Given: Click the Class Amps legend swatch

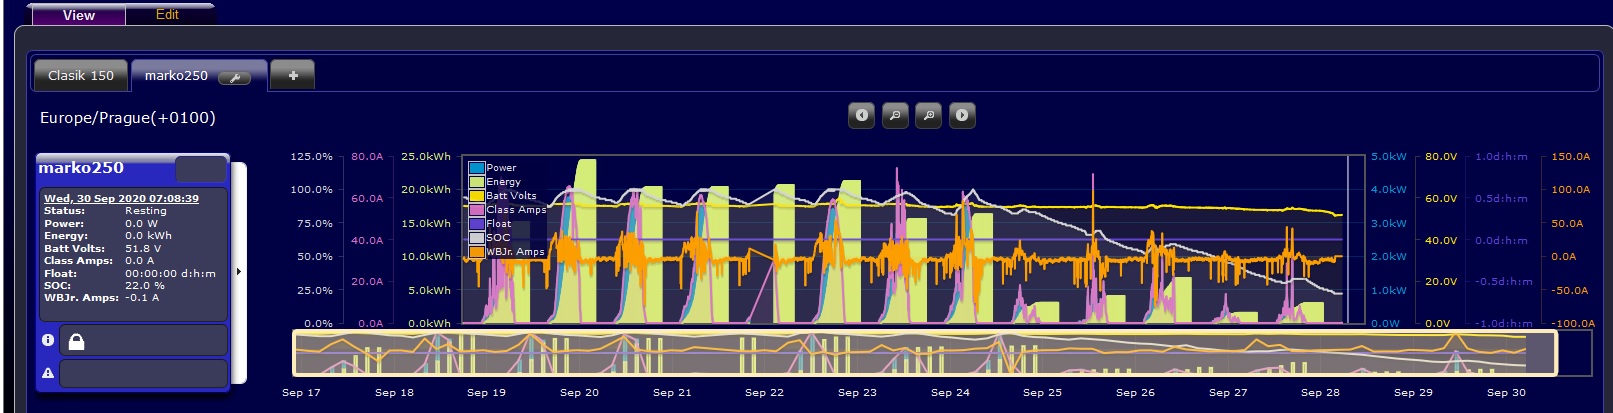Looking at the screenshot, I should pyautogui.click(x=477, y=210).
